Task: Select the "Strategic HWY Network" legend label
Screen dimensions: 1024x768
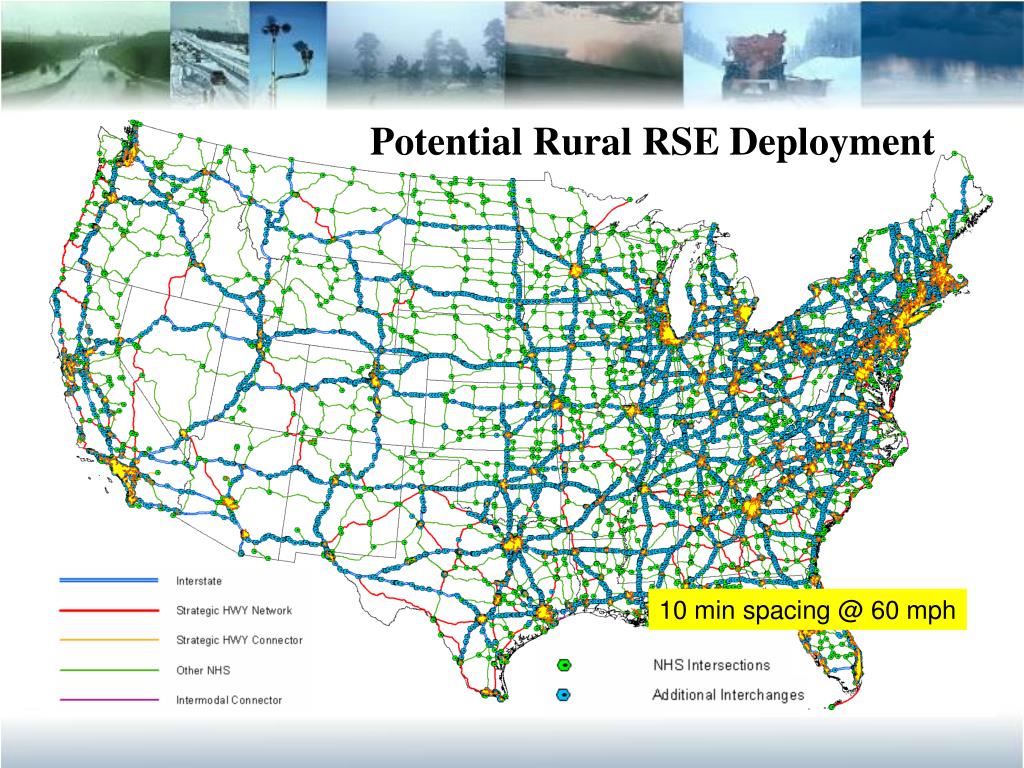Action: [x=234, y=611]
